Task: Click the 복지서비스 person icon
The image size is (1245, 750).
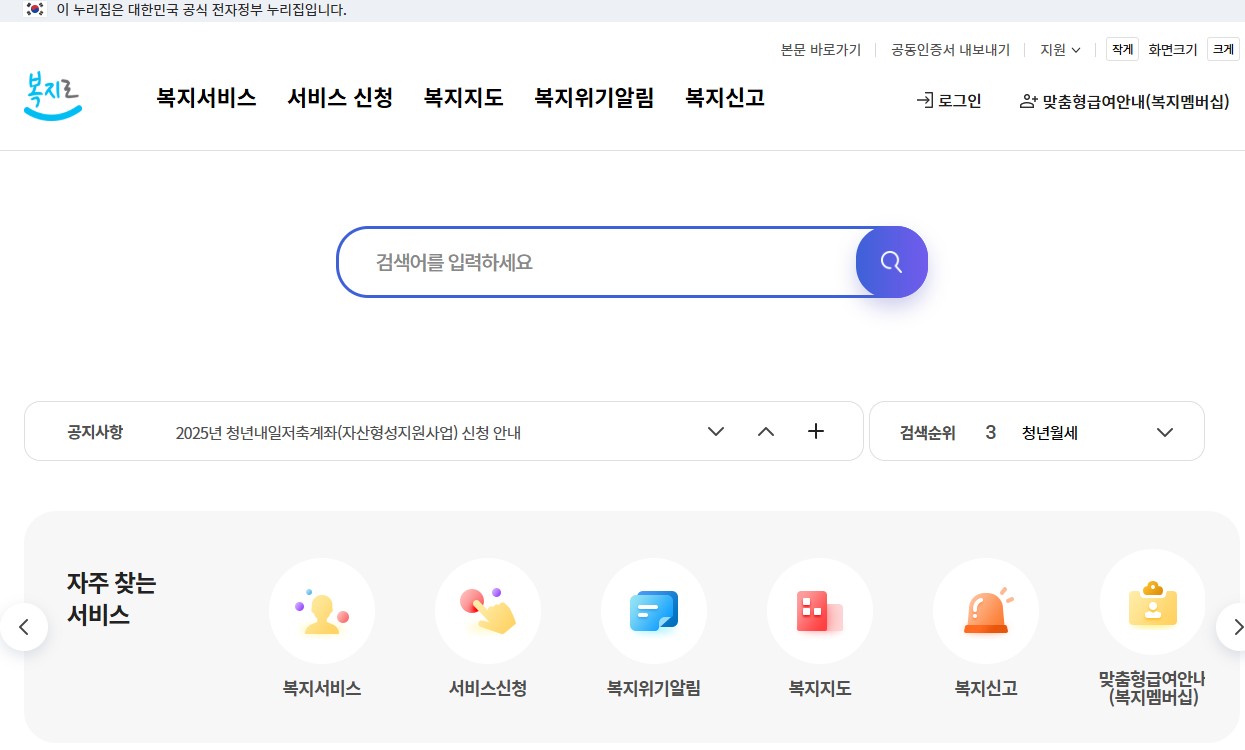Action: click(322, 611)
